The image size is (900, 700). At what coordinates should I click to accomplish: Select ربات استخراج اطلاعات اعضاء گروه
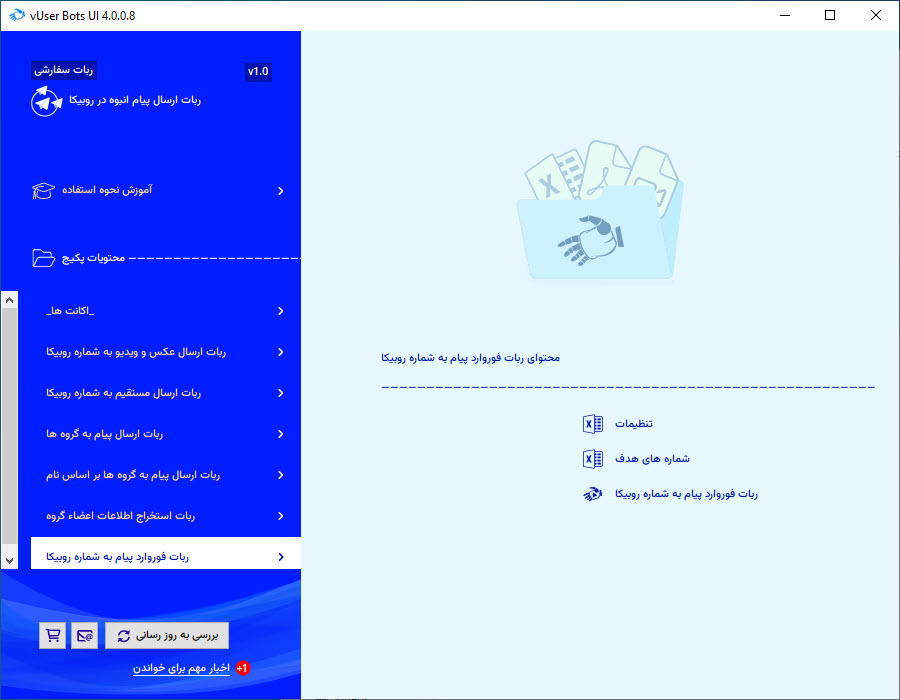[166, 516]
